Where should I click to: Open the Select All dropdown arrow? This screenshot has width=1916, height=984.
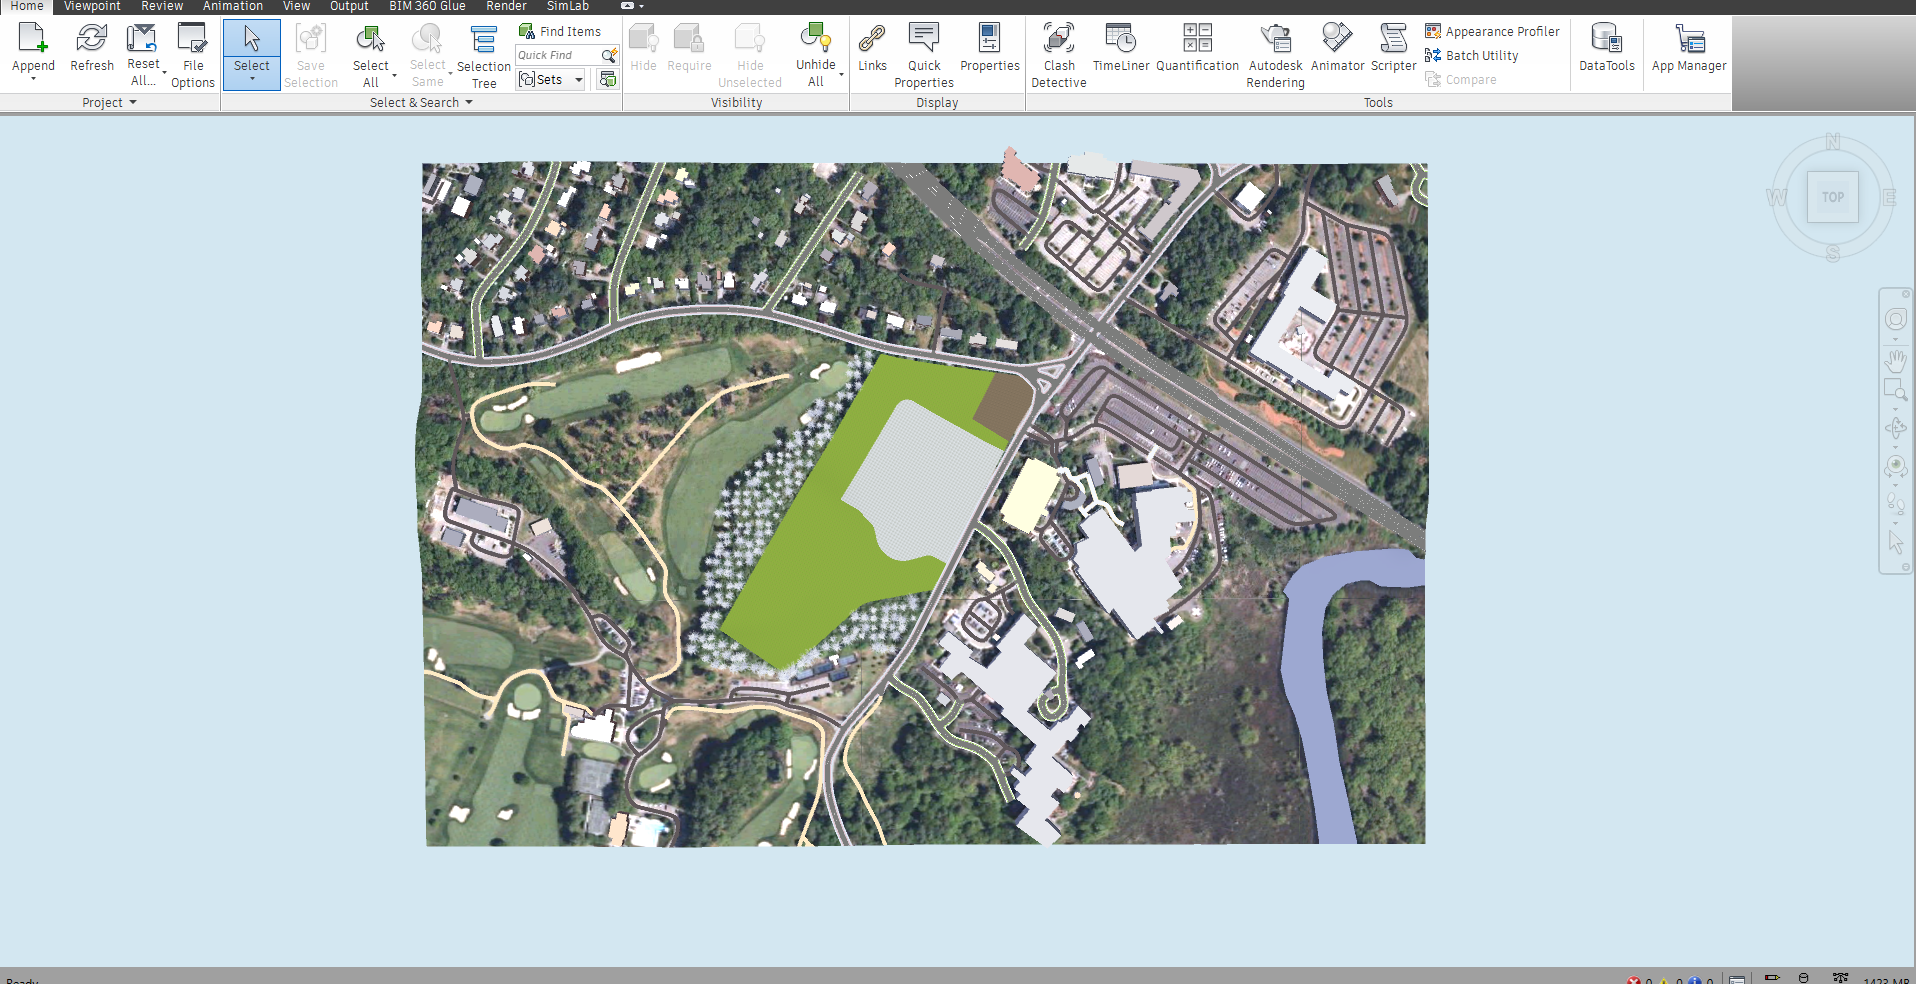394,75
